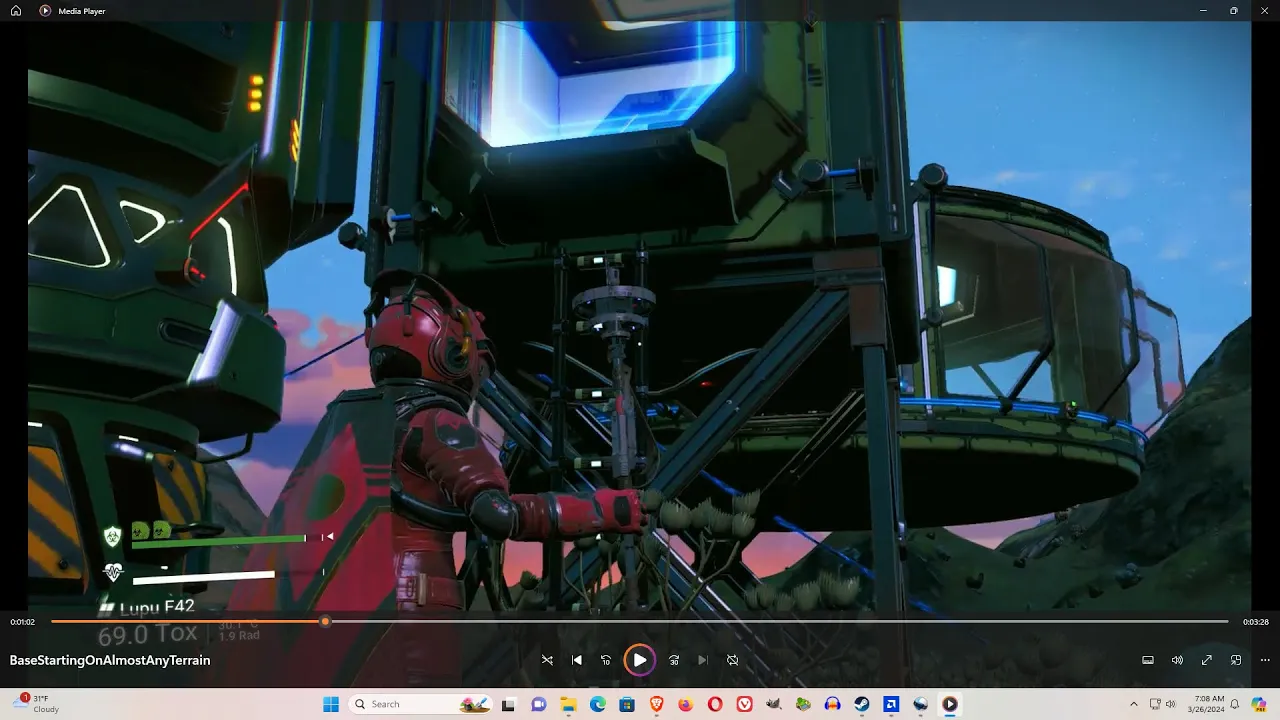Image resolution: width=1280 pixels, height=720 pixels.
Task: Open File Explorer from the taskbar
Action: 568,704
